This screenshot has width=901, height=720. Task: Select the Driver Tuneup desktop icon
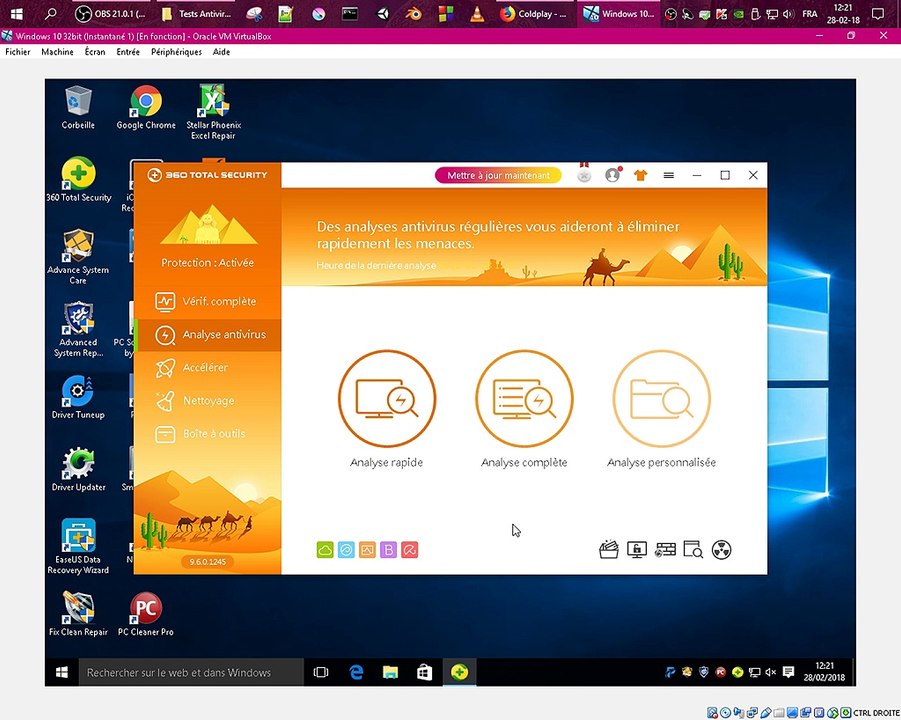(78, 396)
